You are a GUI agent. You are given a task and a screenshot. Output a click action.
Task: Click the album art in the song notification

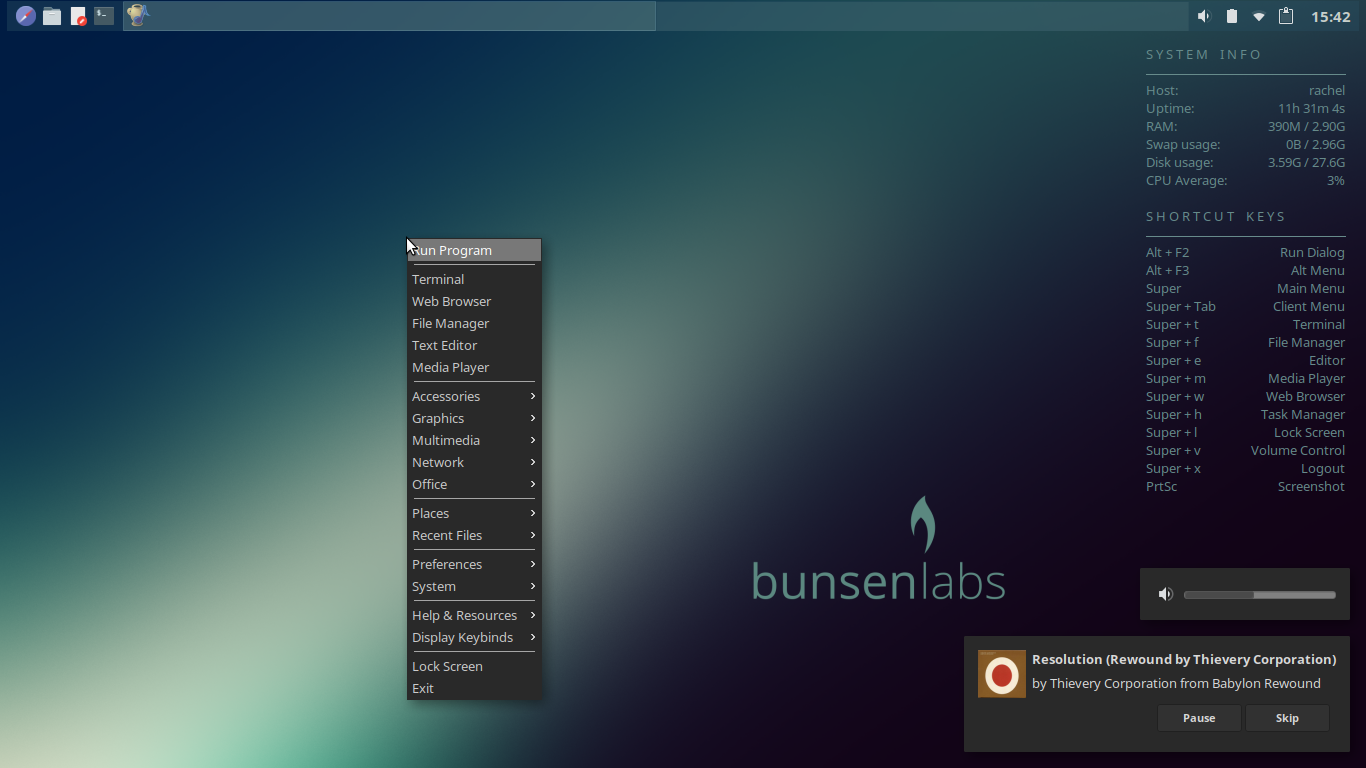[x=1001, y=674]
